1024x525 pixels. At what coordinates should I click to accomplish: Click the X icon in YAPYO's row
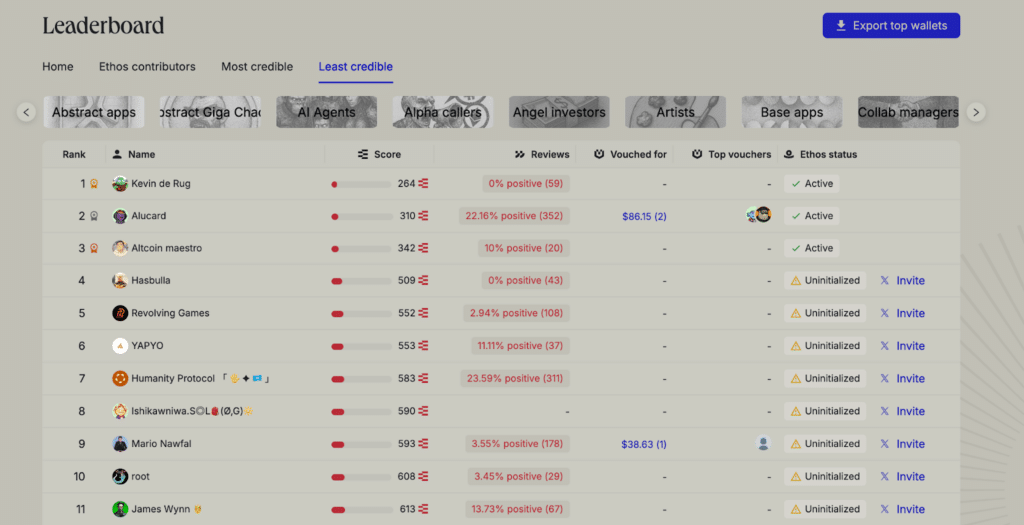coord(884,346)
